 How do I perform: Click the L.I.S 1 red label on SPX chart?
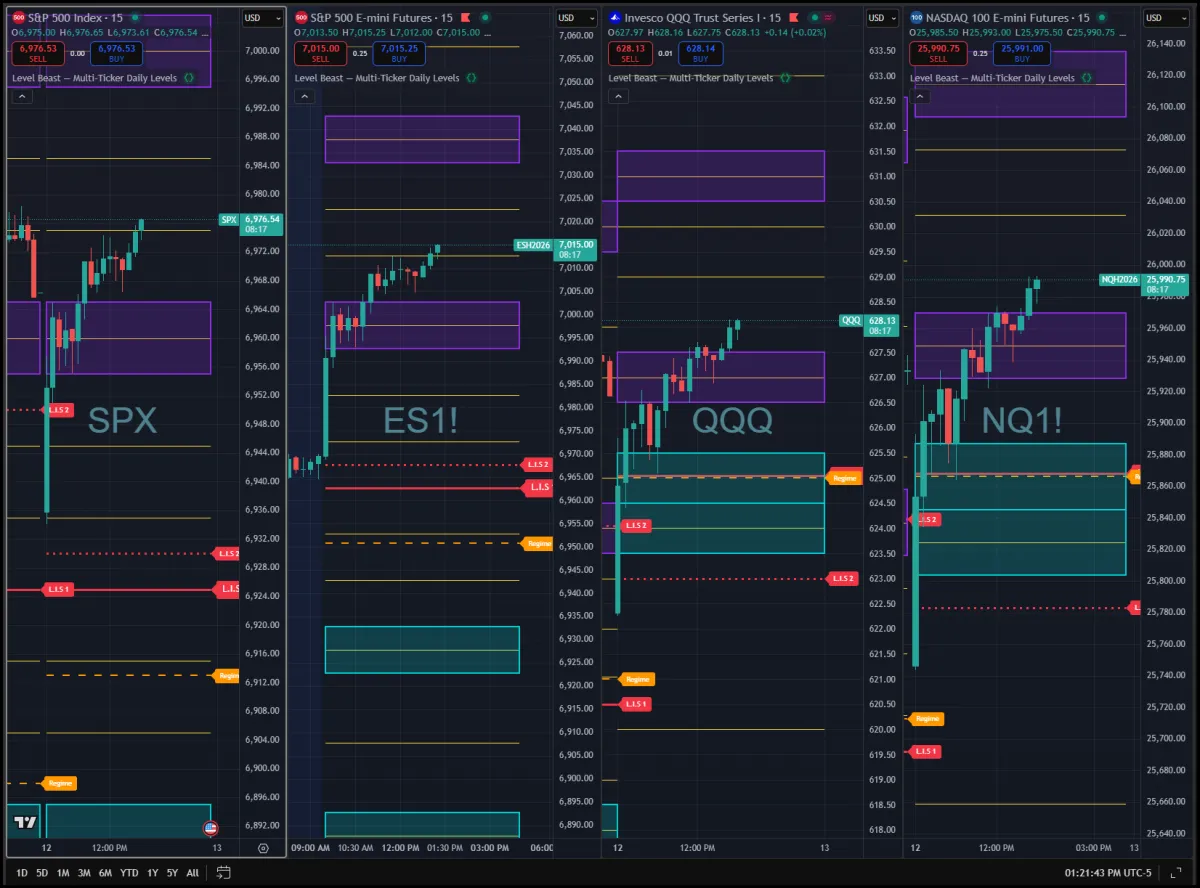pyautogui.click(x=58, y=590)
